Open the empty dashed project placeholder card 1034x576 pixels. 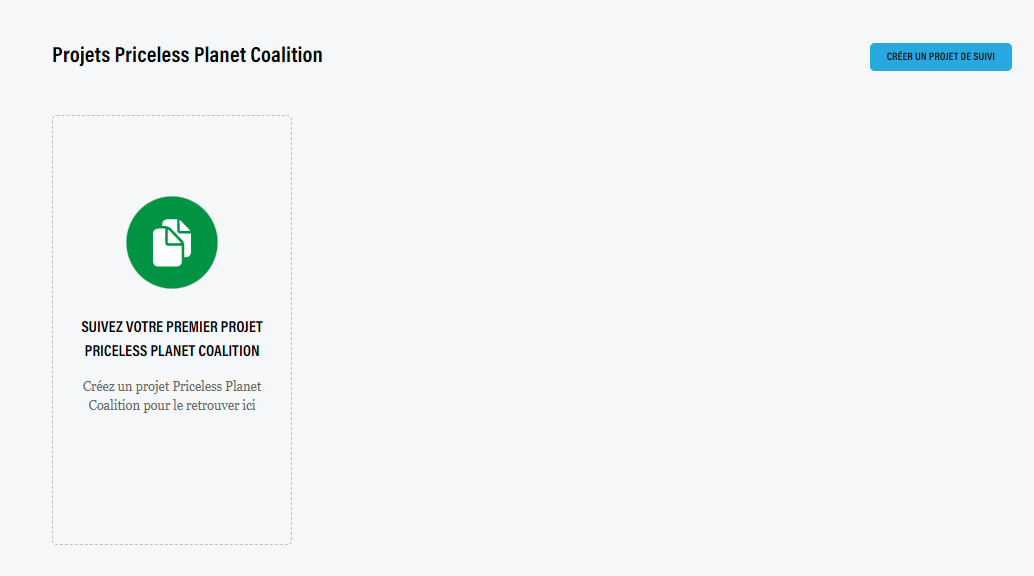[x=172, y=330]
